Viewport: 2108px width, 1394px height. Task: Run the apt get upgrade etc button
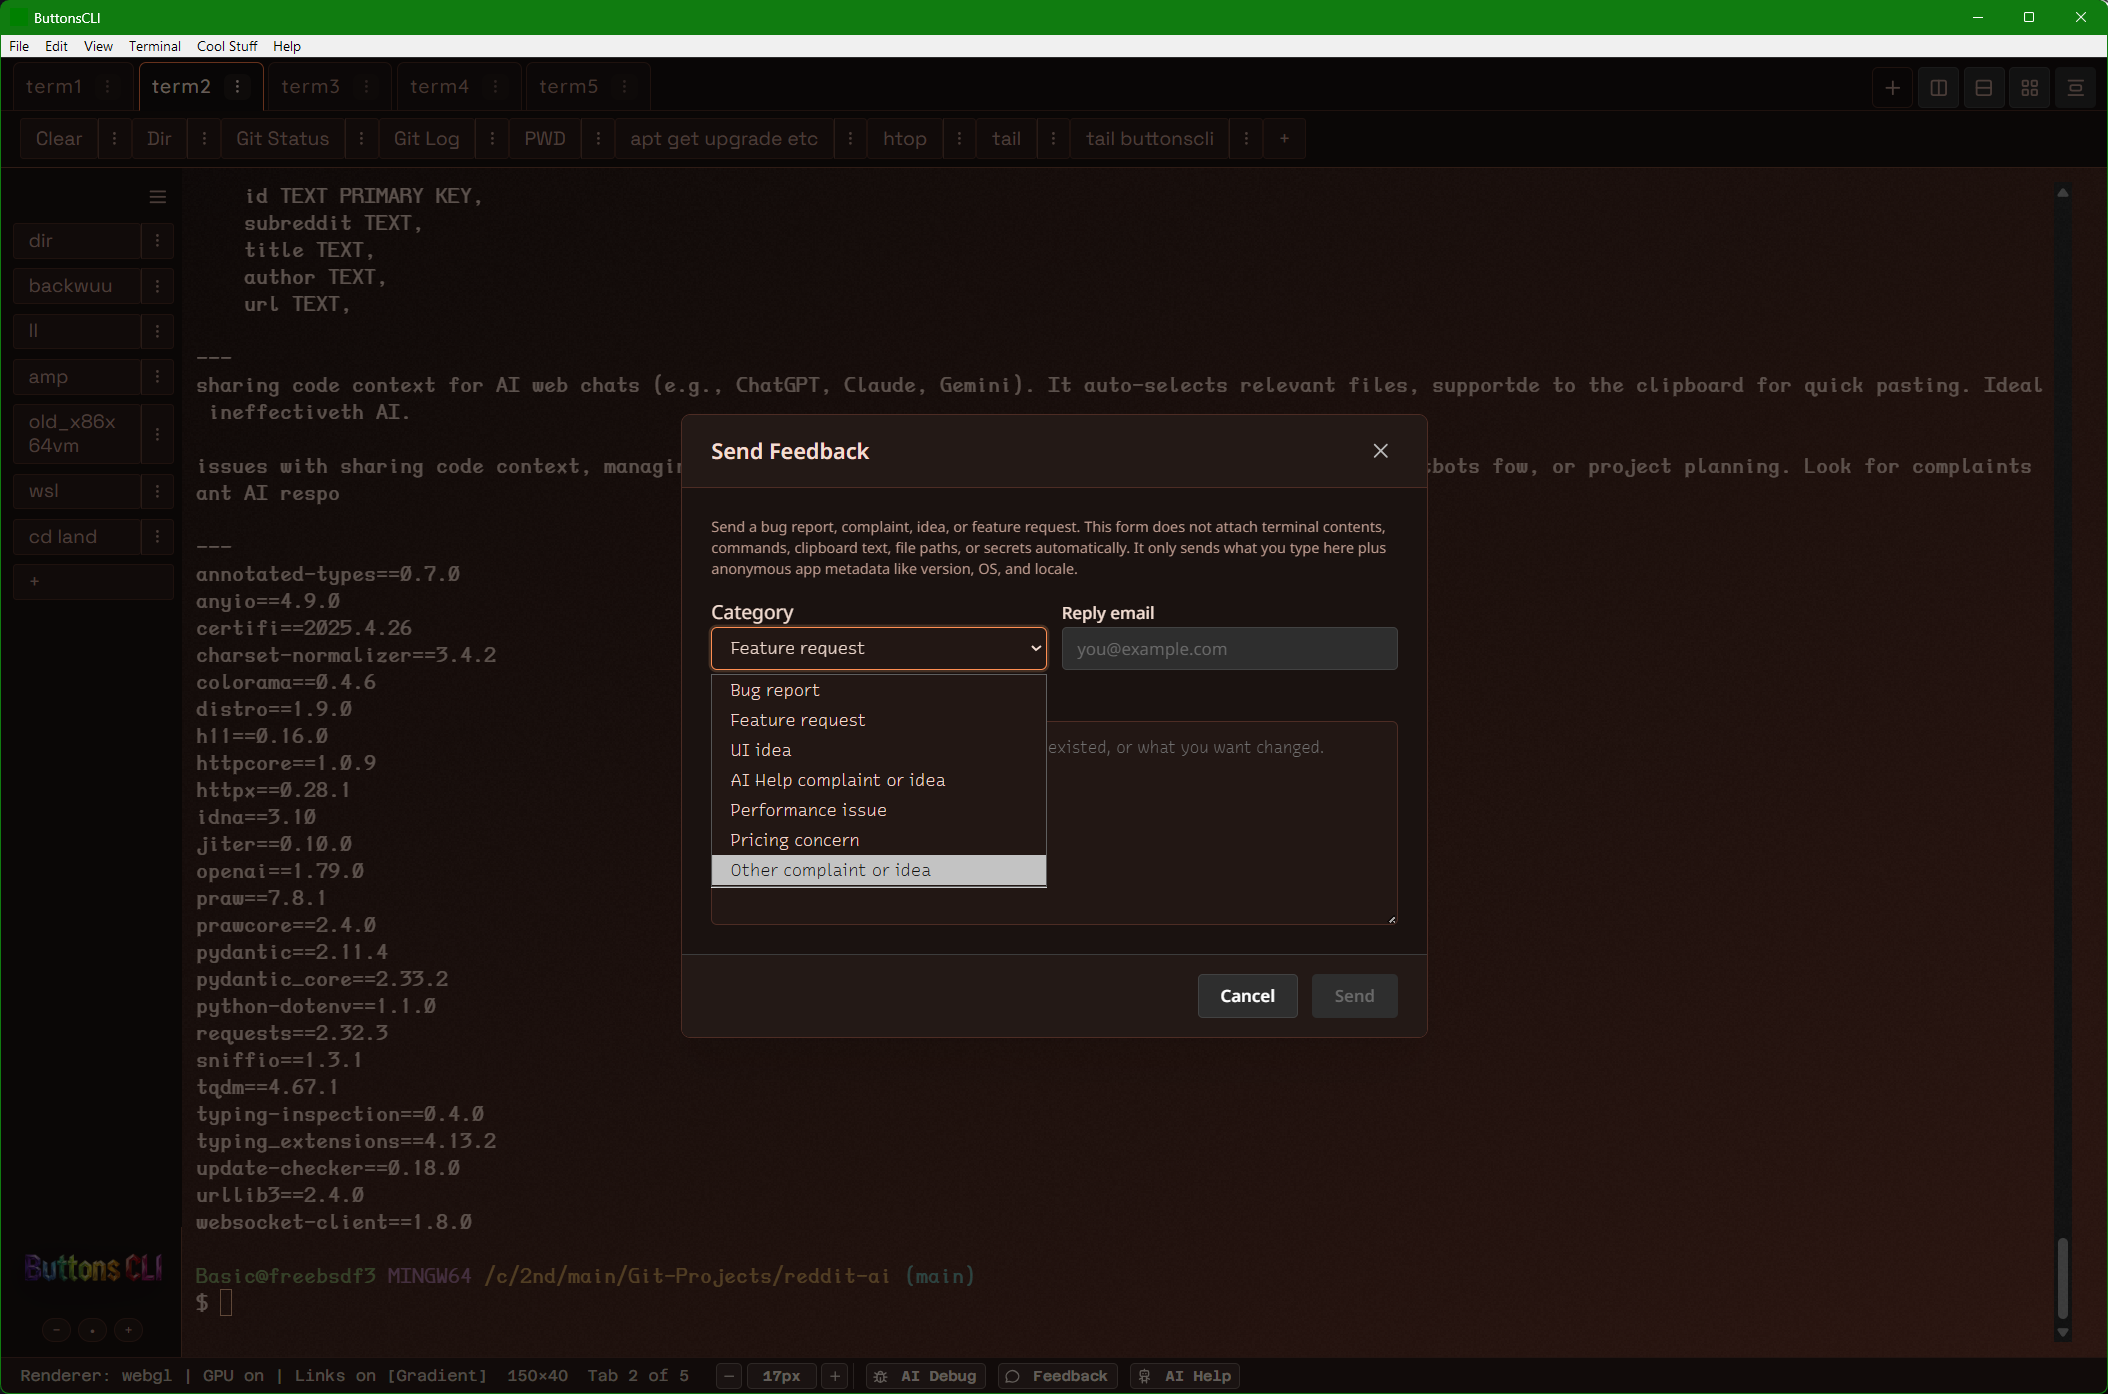pos(724,139)
